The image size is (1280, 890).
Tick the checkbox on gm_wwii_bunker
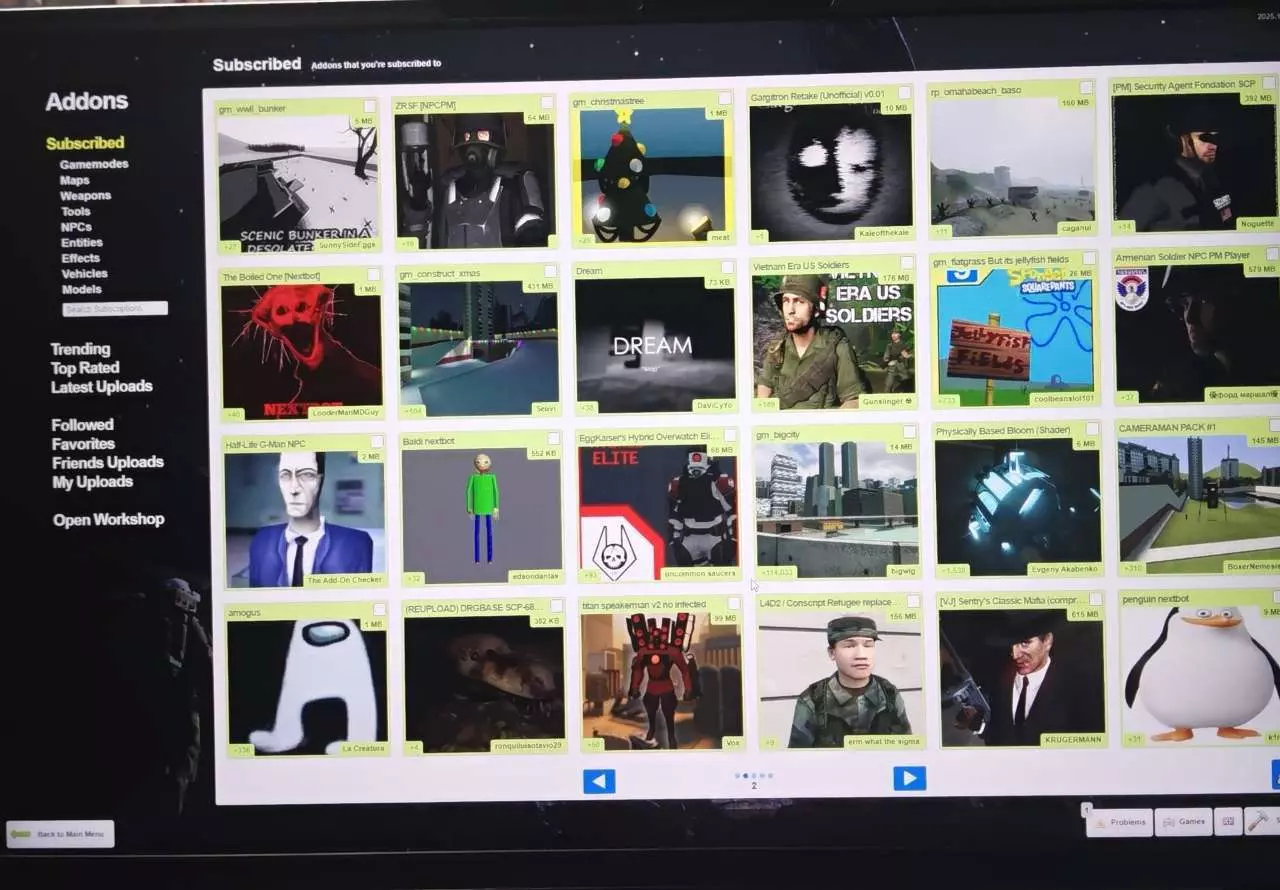370,106
